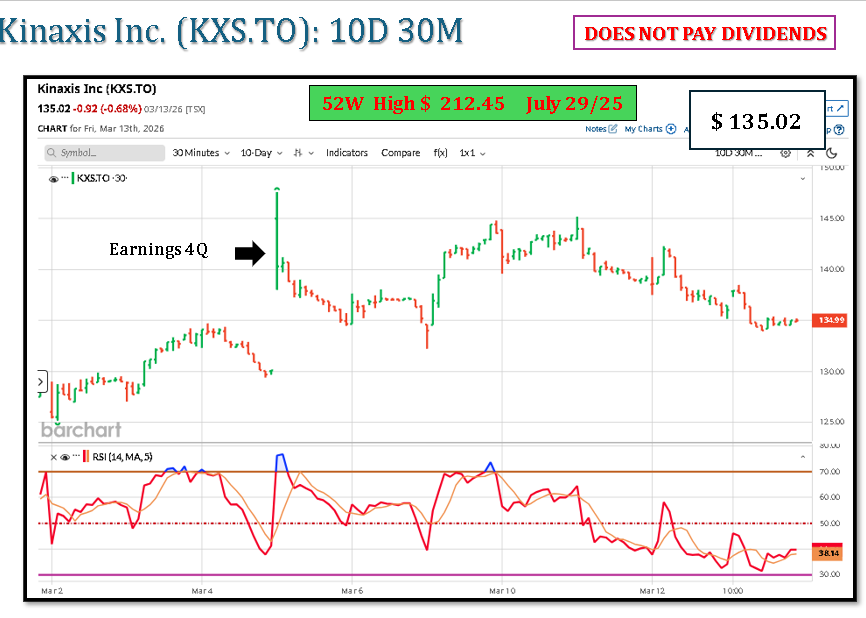Open the Indicators menu
This screenshot has width=866, height=618.
[x=347, y=153]
